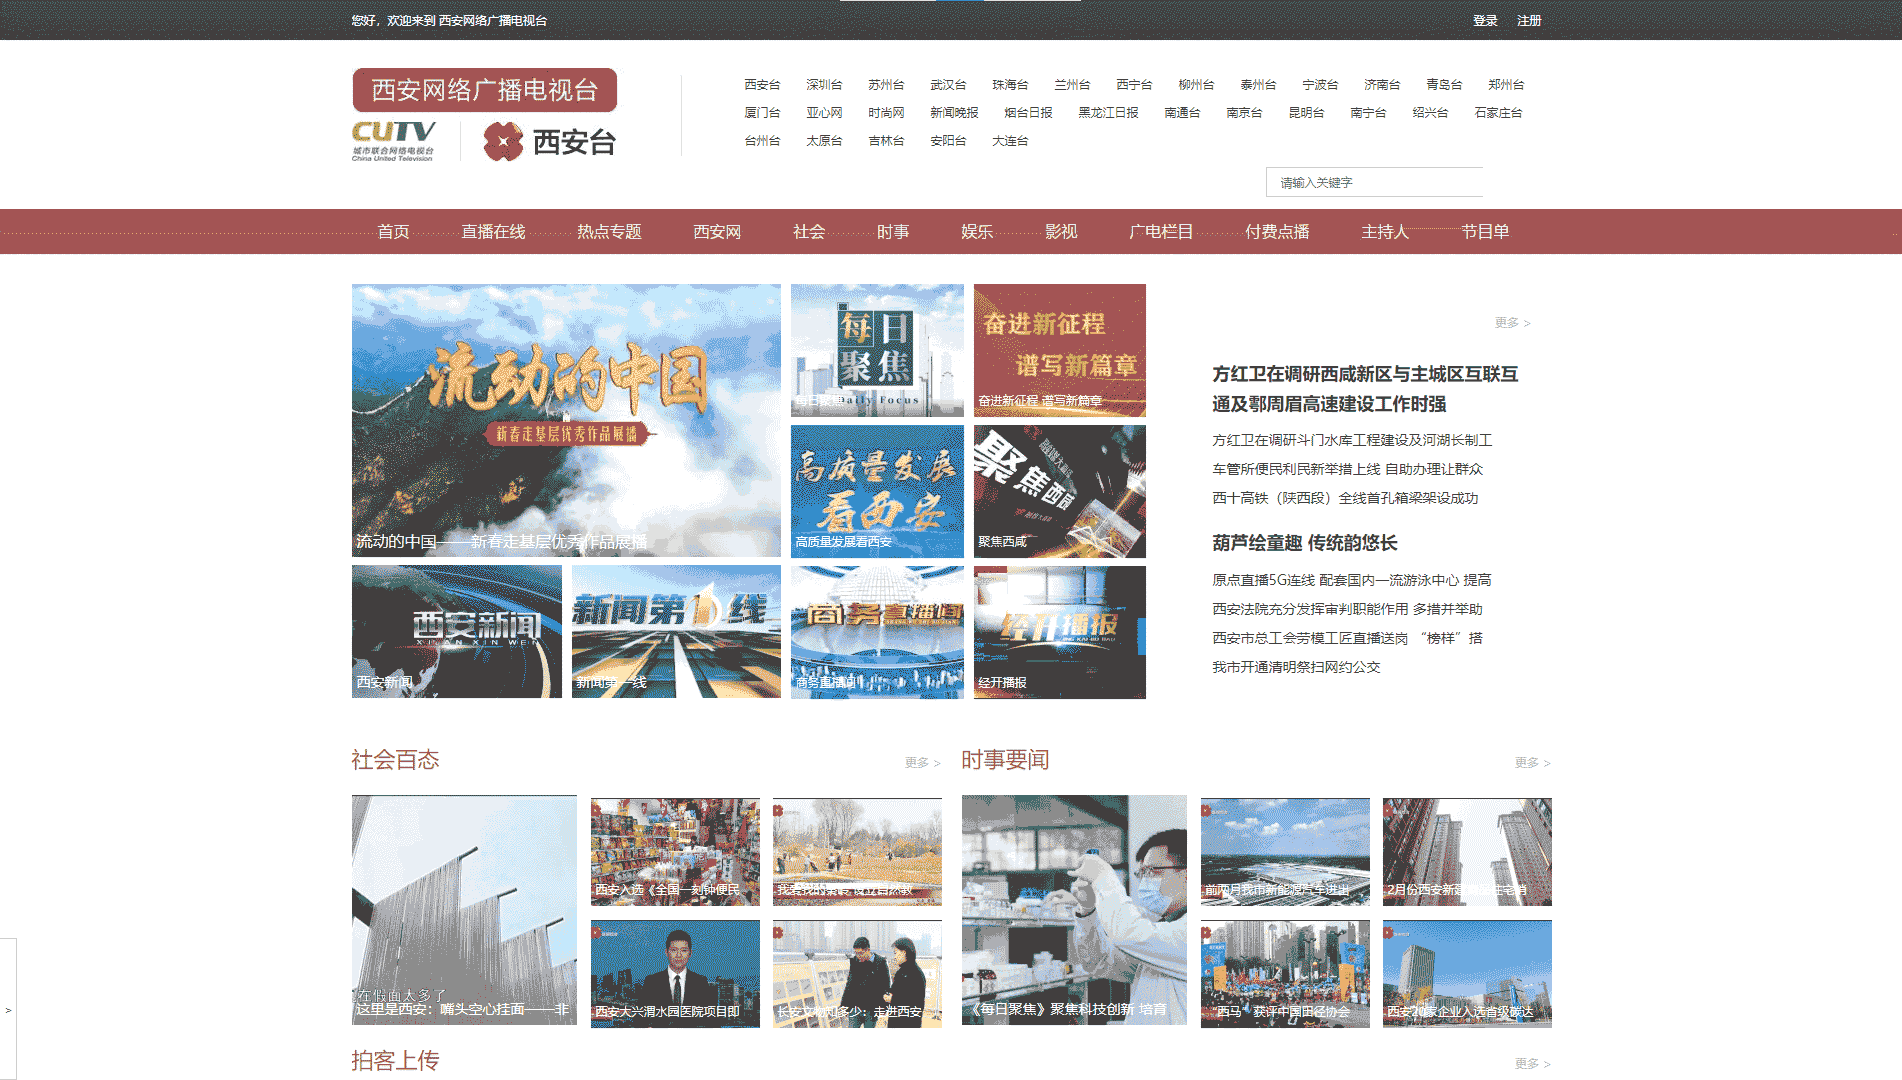Select 深圳台 station link

824,85
